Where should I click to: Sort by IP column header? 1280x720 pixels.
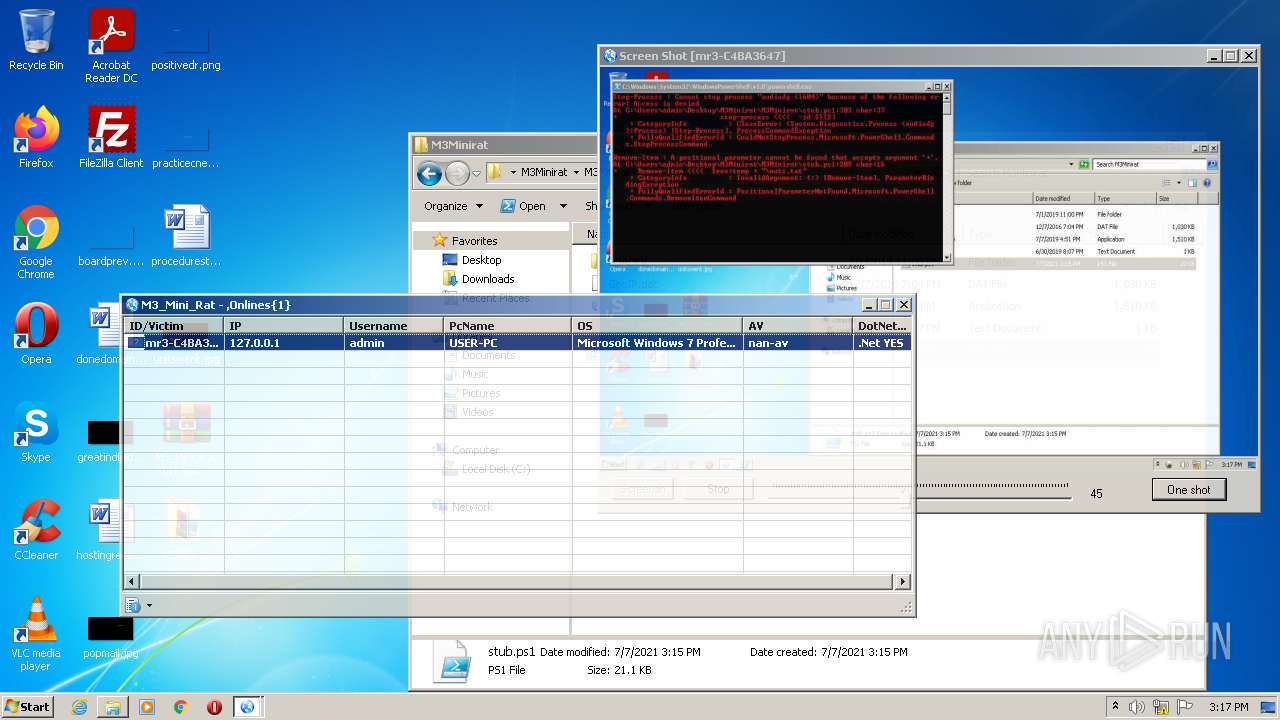(284, 326)
